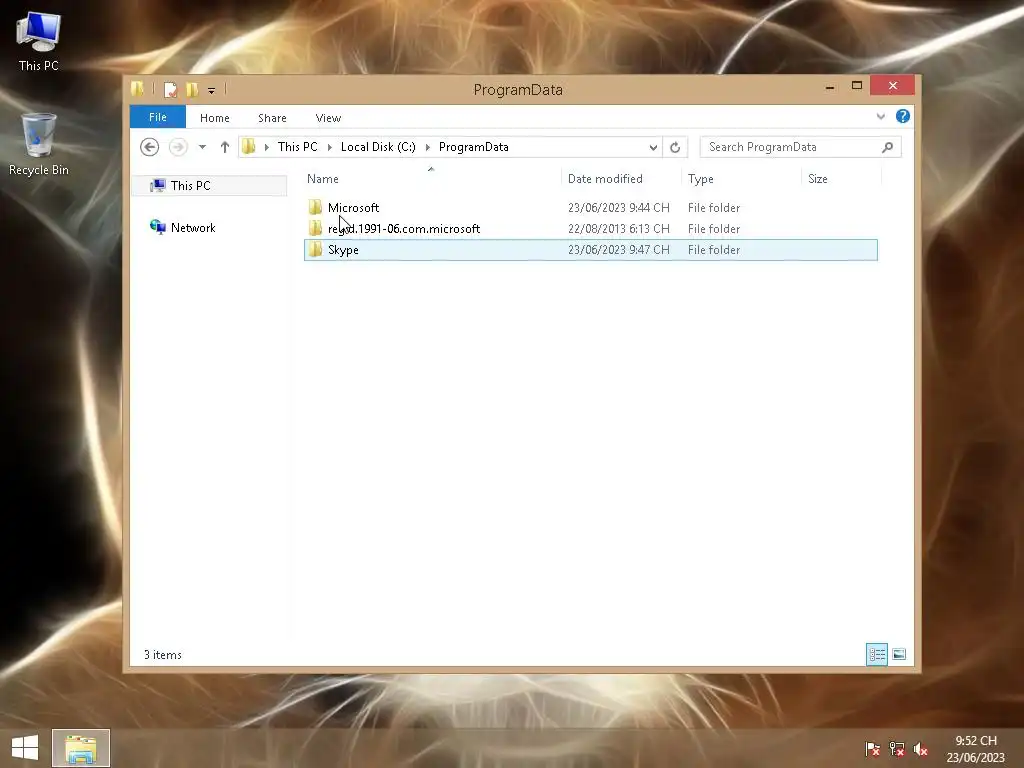
Task: Go up one folder level
Action: tap(225, 147)
